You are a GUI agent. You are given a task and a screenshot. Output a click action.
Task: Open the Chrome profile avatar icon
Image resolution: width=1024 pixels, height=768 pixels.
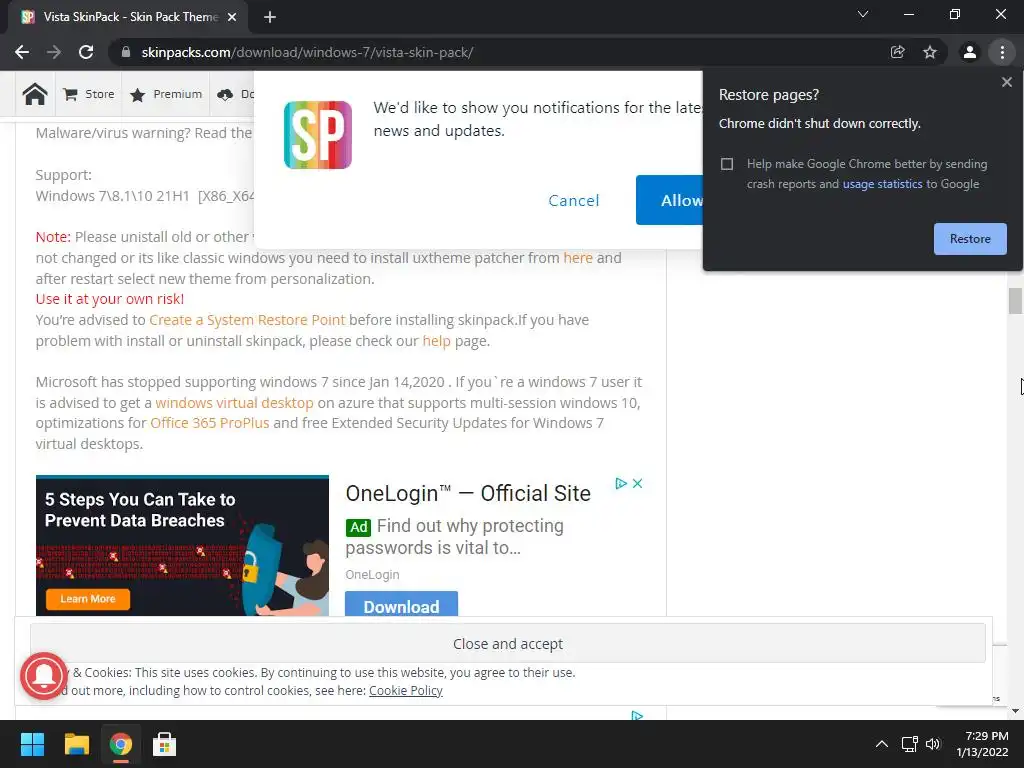pyautogui.click(x=970, y=52)
